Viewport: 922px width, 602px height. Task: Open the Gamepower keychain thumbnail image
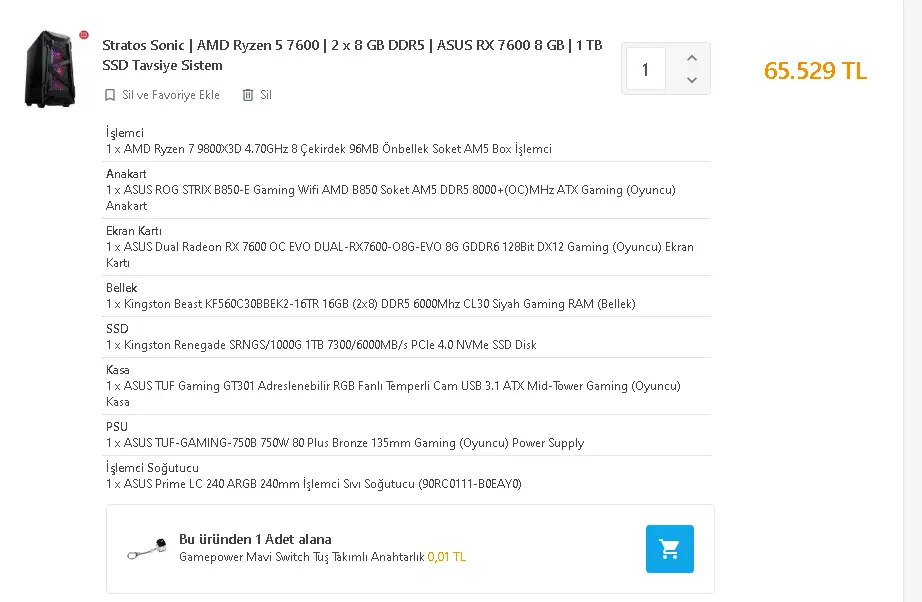click(147, 549)
